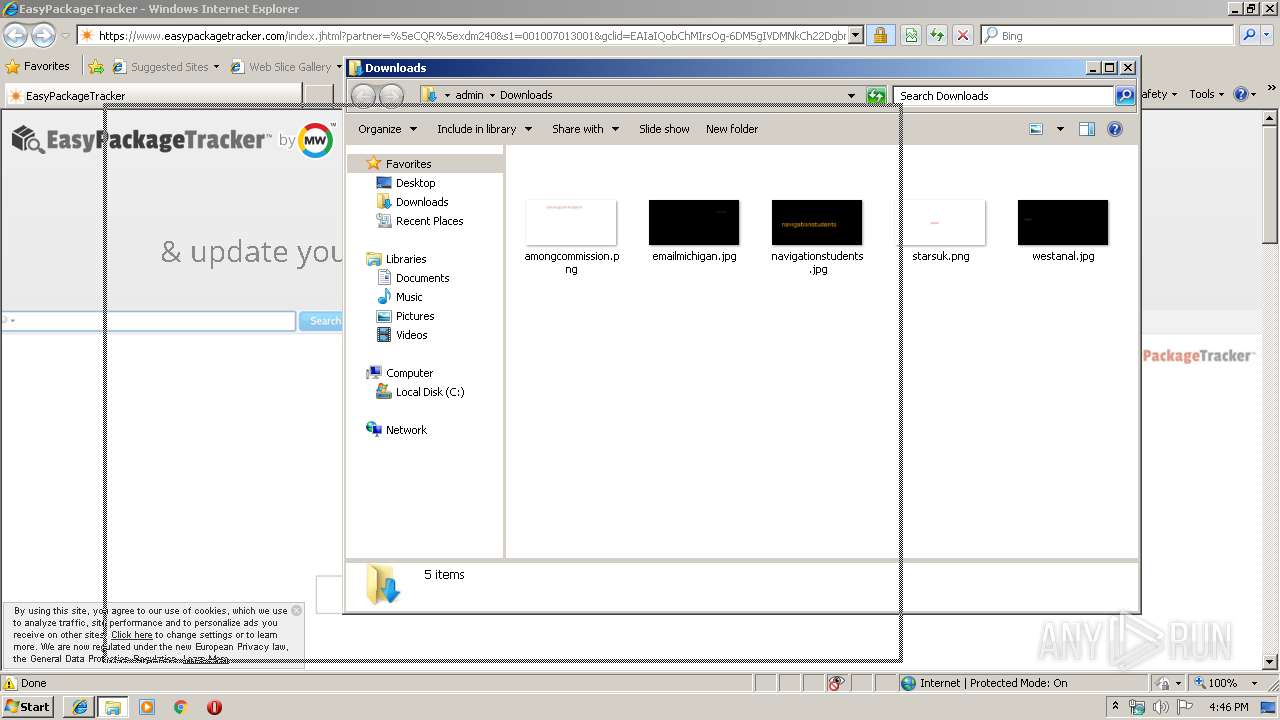
Task: Click Windows Media Player taskbar icon
Action: coord(147,707)
